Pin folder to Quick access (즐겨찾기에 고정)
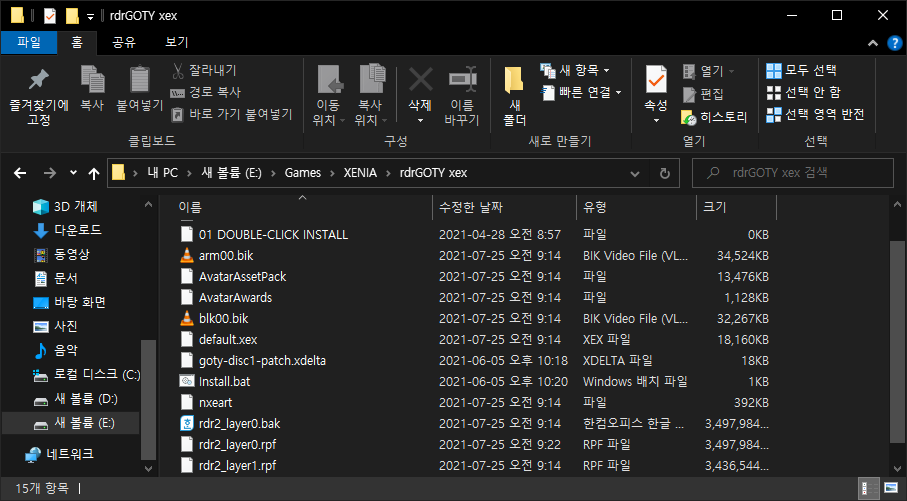This screenshot has height=501, width=907. click(x=39, y=97)
